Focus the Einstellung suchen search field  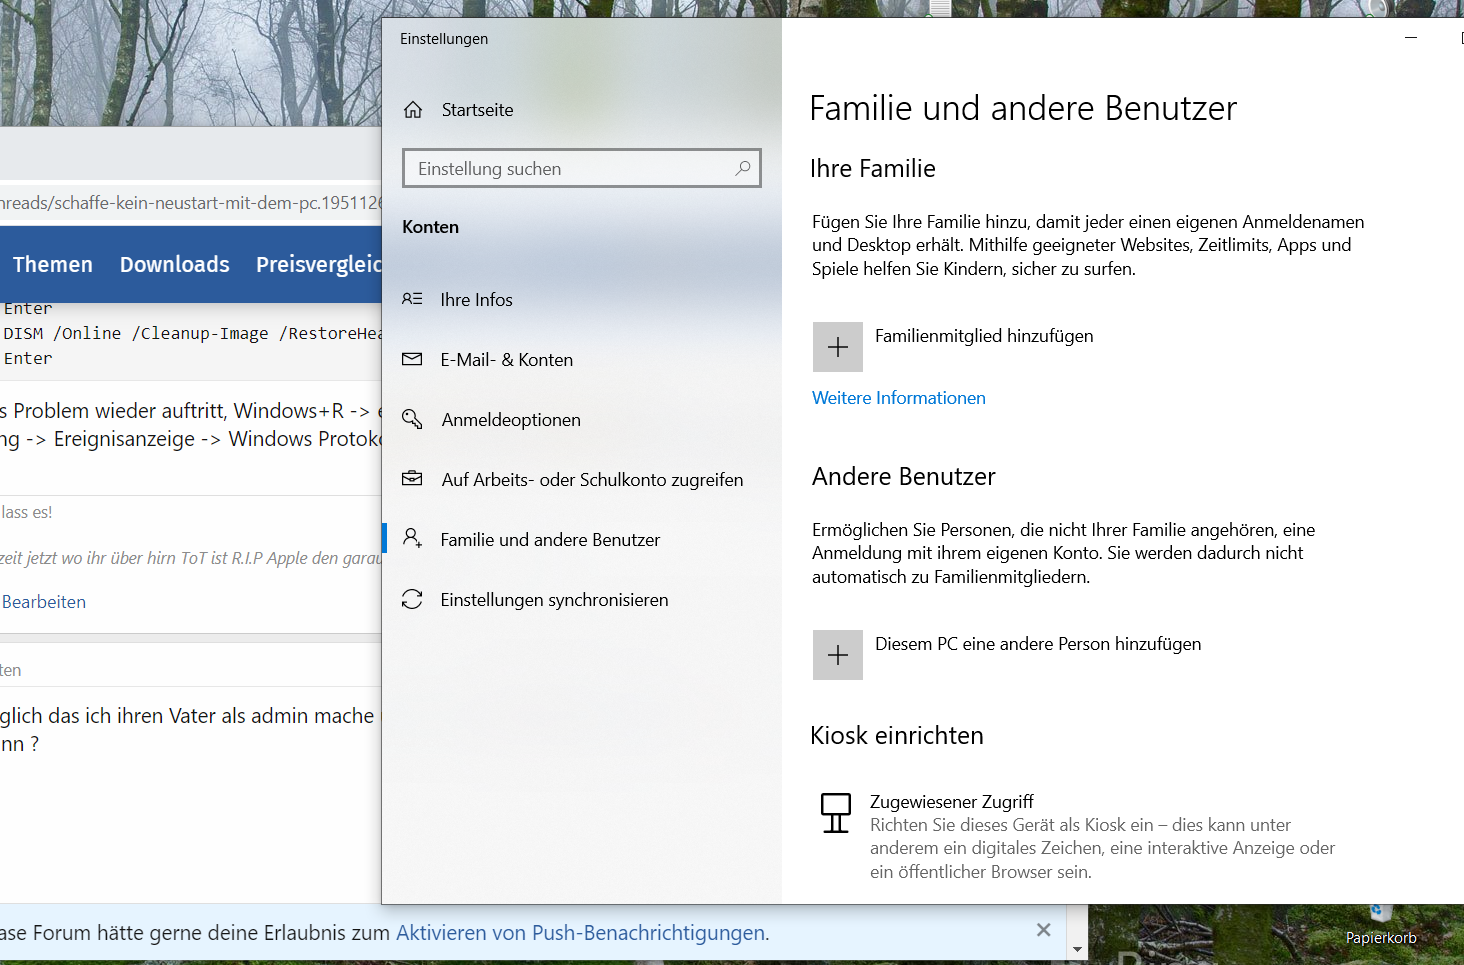pyautogui.click(x=581, y=168)
